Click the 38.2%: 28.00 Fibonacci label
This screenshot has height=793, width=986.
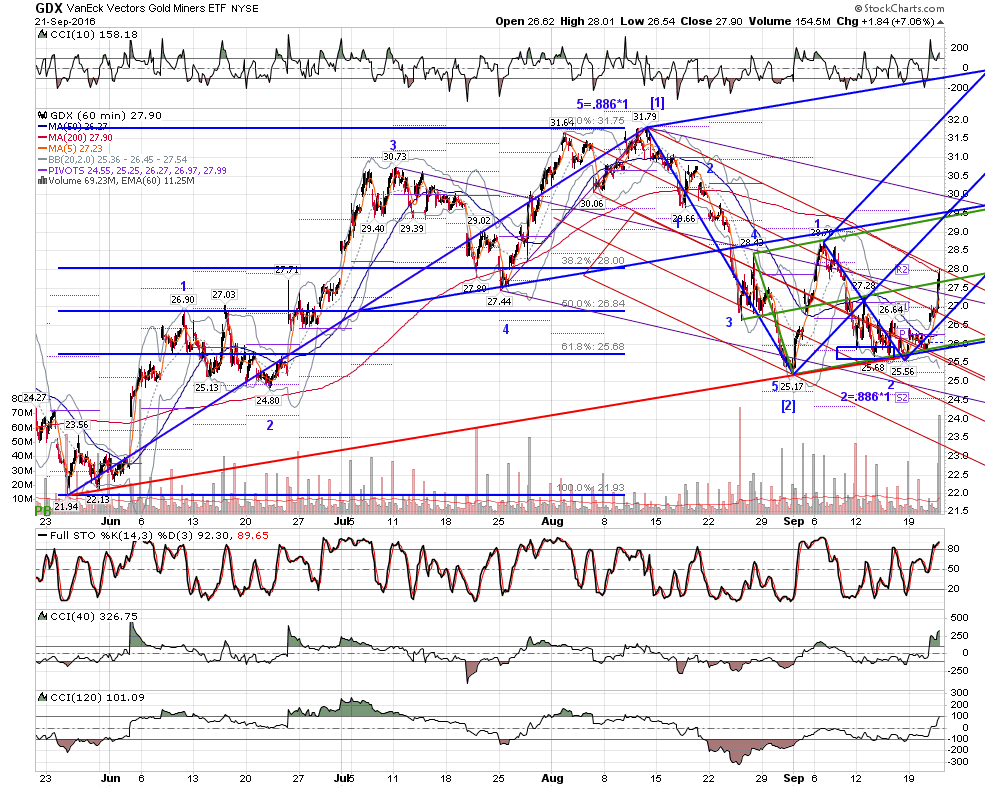pos(593,261)
